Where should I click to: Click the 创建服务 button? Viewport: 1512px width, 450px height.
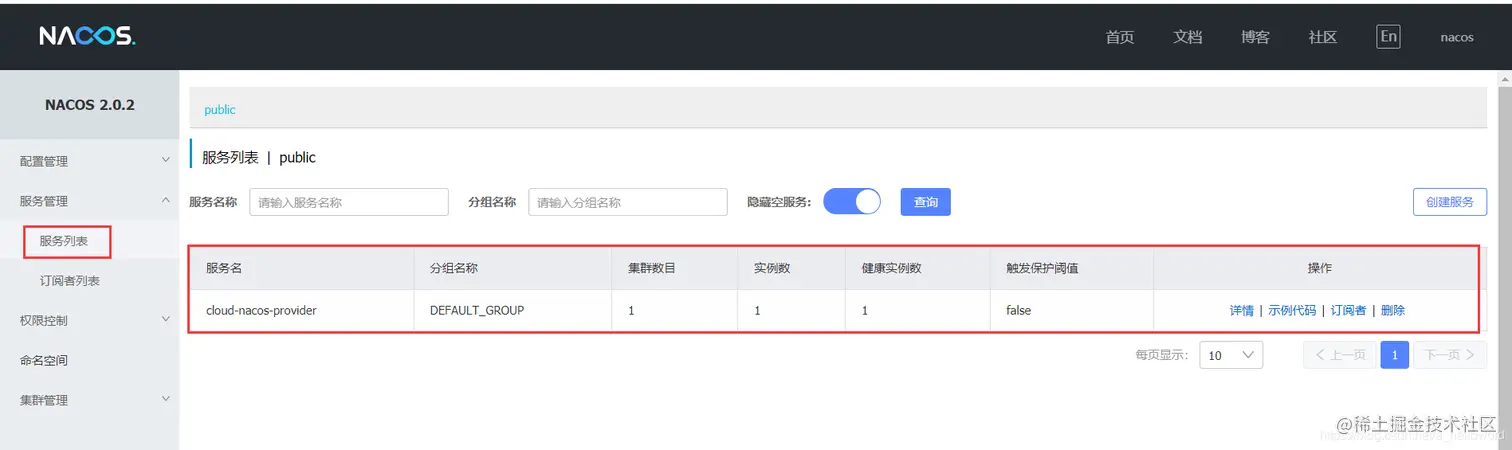point(1450,202)
